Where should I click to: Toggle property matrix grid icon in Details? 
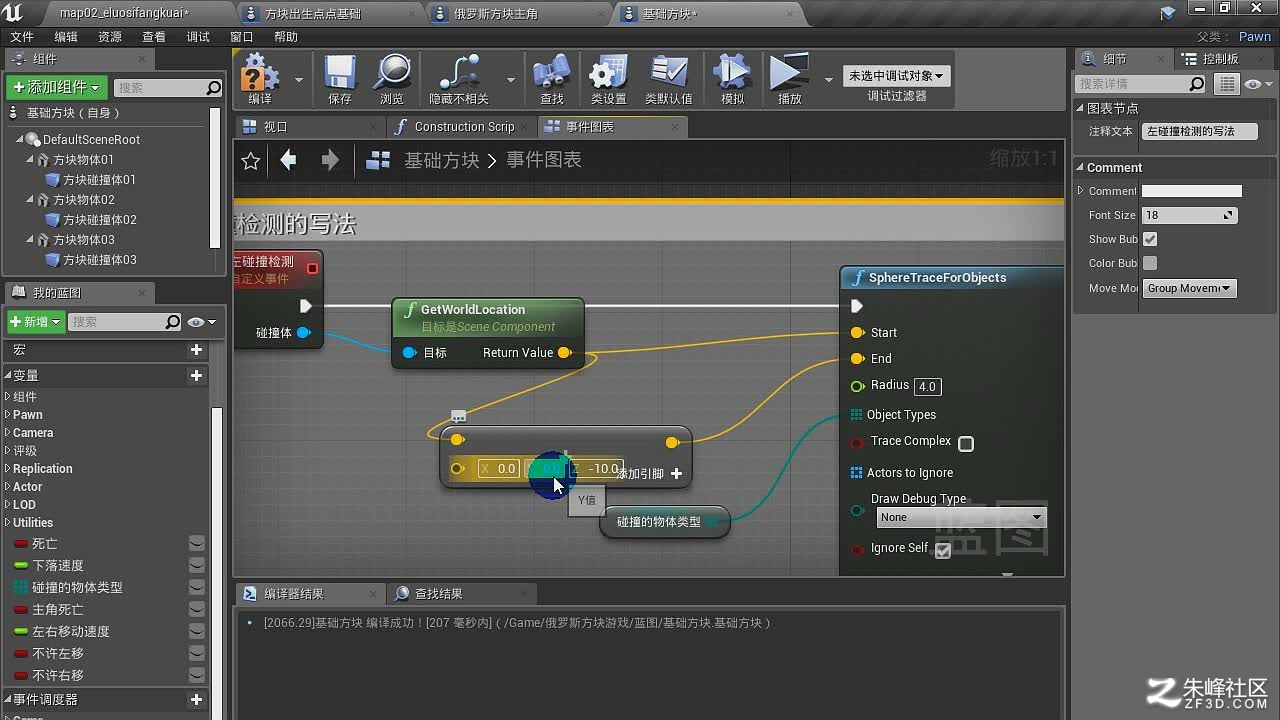click(x=1227, y=84)
